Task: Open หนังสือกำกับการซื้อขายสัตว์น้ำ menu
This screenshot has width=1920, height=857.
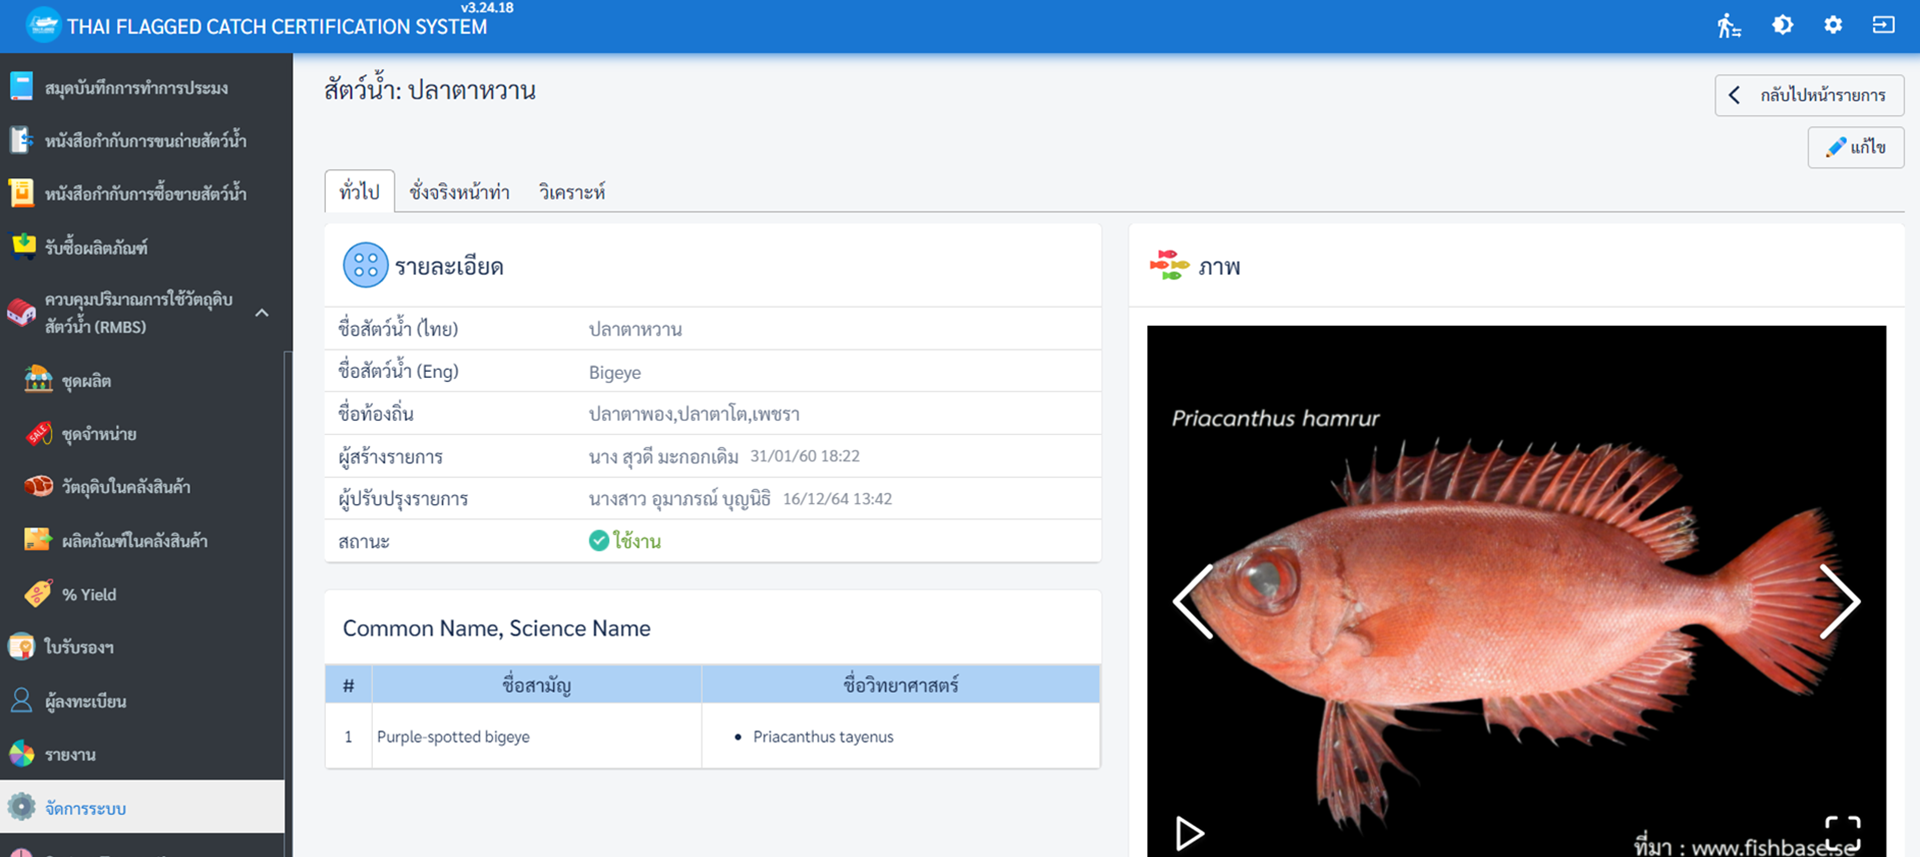Action: point(142,193)
